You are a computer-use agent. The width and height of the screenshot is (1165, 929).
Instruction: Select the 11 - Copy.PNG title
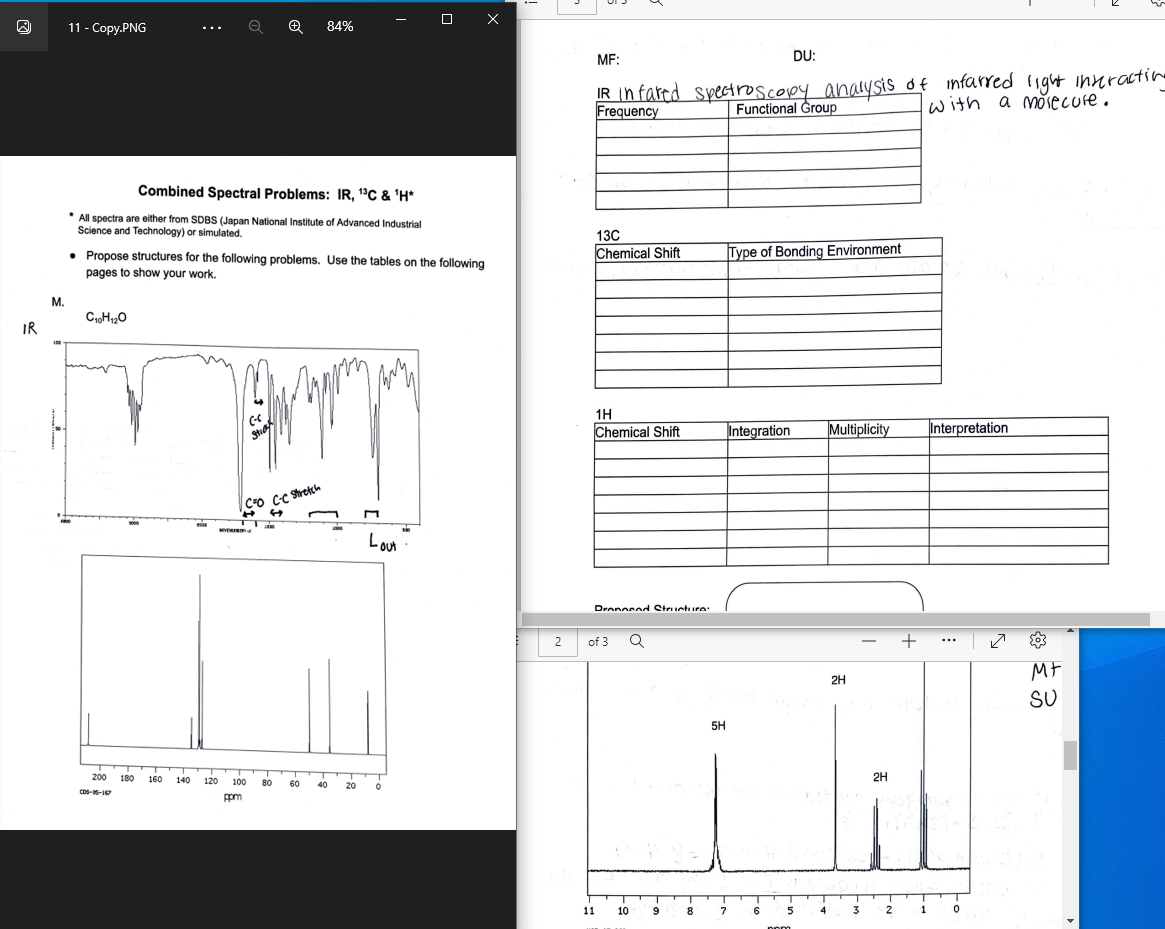pos(106,26)
